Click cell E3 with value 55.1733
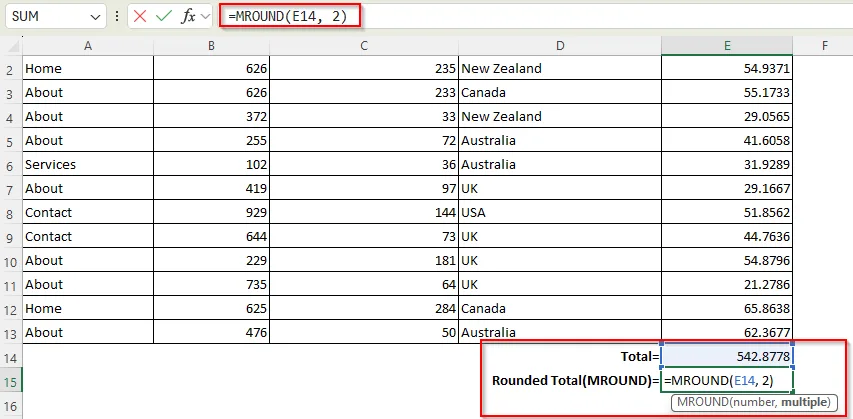This screenshot has height=419, width=853. [x=727, y=92]
